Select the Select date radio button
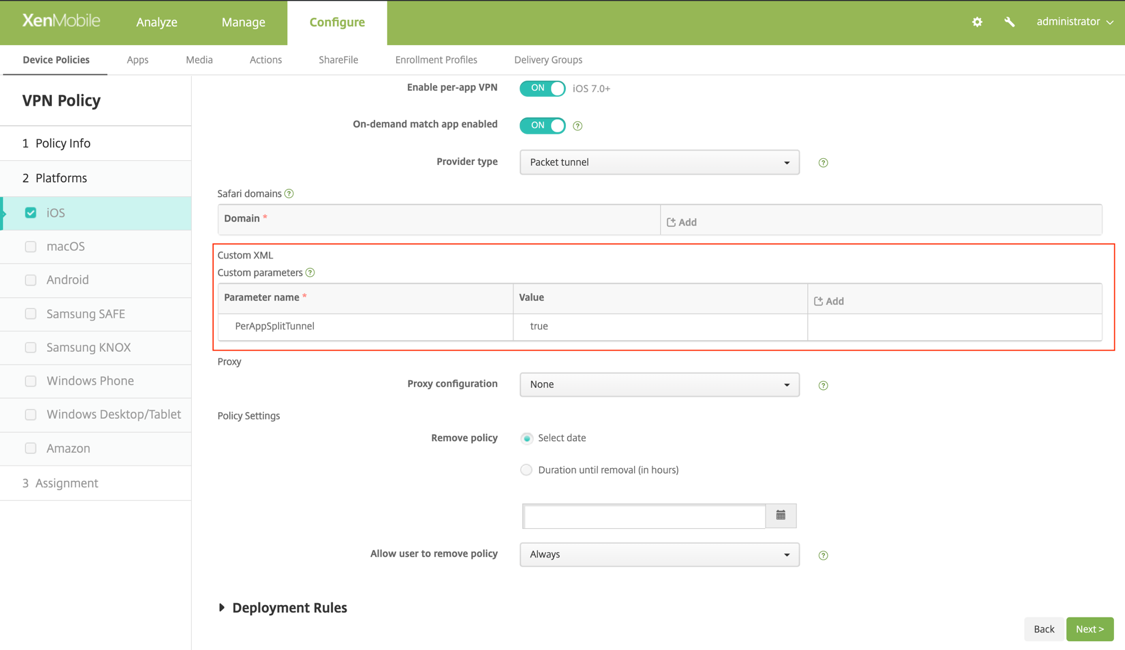This screenshot has width=1125, height=650. (527, 438)
